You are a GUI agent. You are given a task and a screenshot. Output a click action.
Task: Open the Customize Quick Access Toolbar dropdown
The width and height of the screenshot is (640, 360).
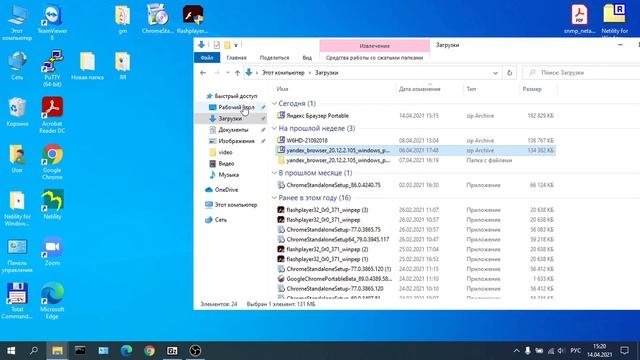[236, 45]
